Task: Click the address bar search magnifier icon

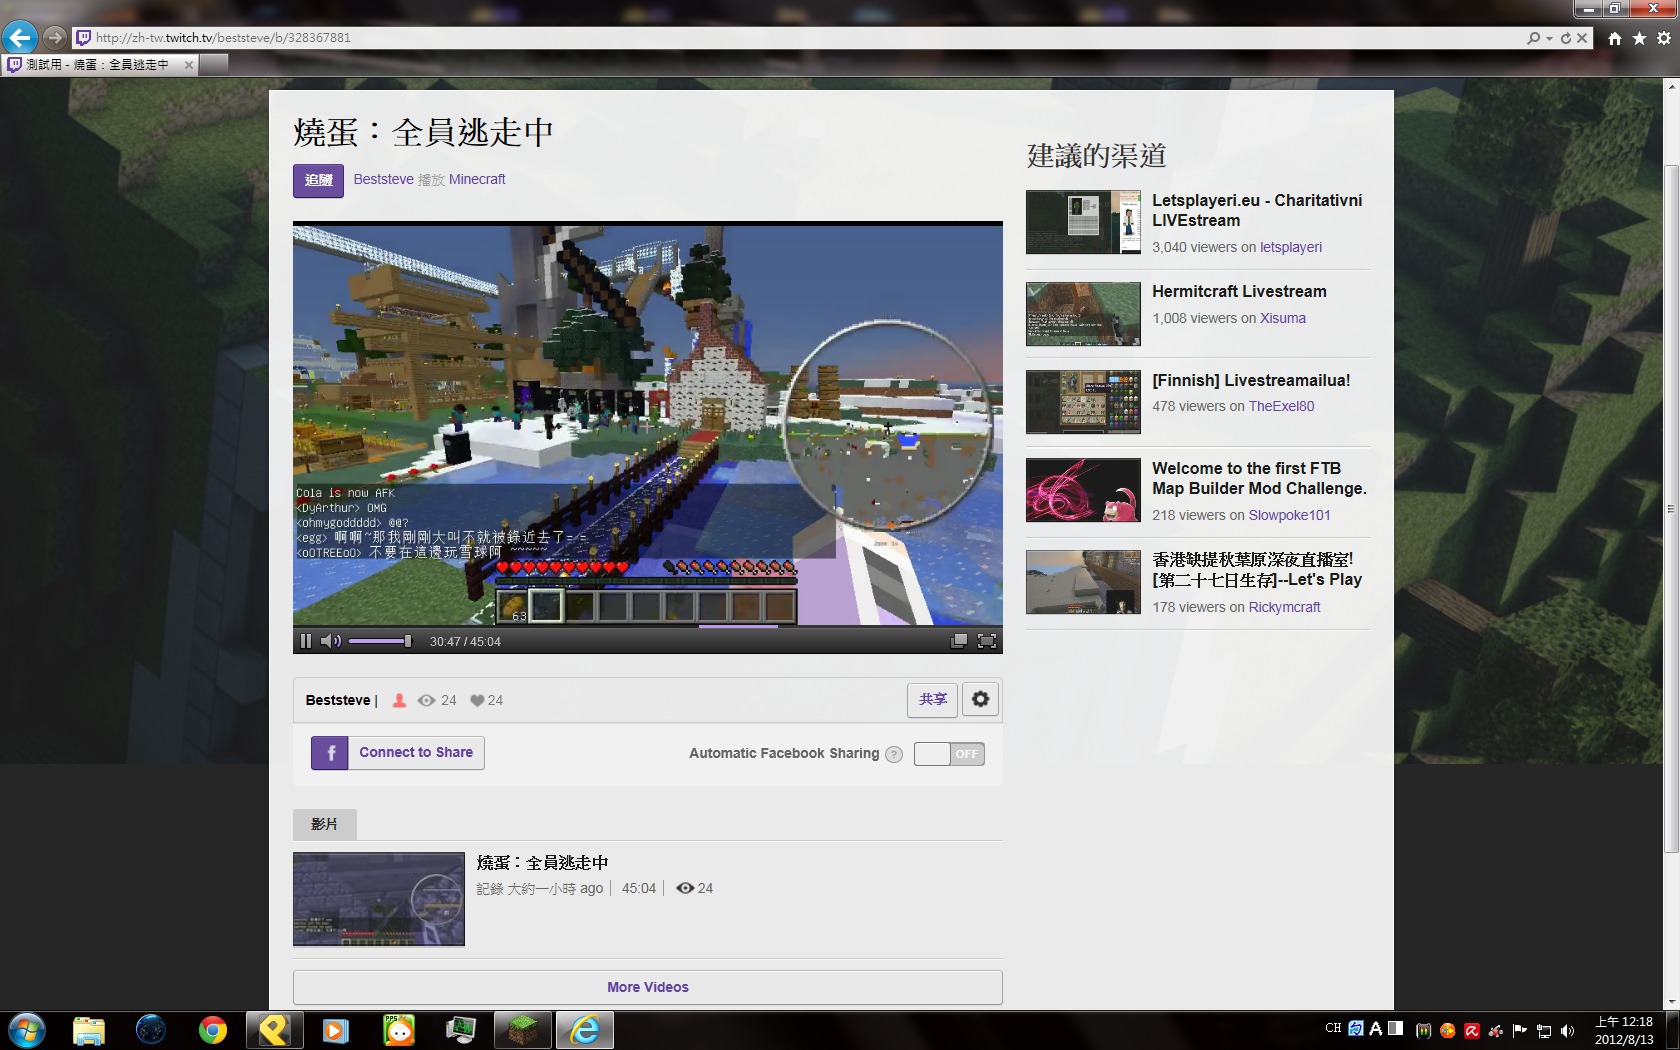Action: 1534,38
